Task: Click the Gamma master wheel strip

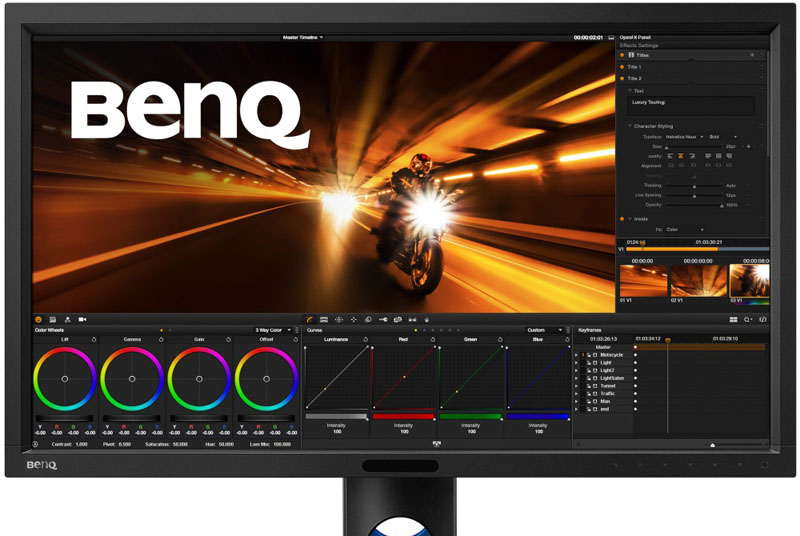Action: 132,418
